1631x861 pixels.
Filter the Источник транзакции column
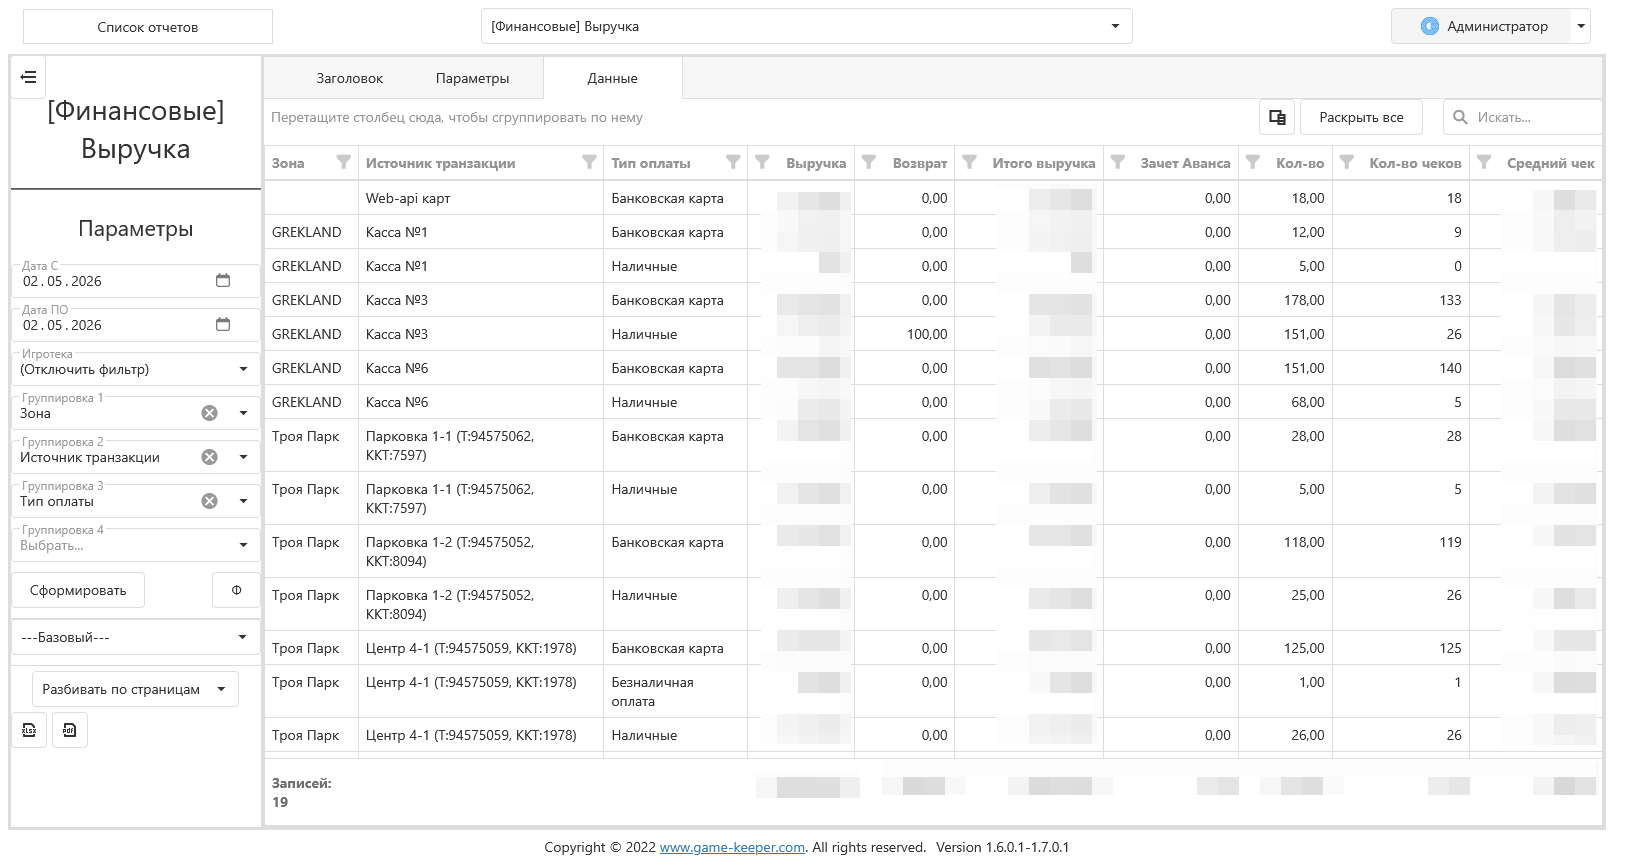[x=589, y=162]
